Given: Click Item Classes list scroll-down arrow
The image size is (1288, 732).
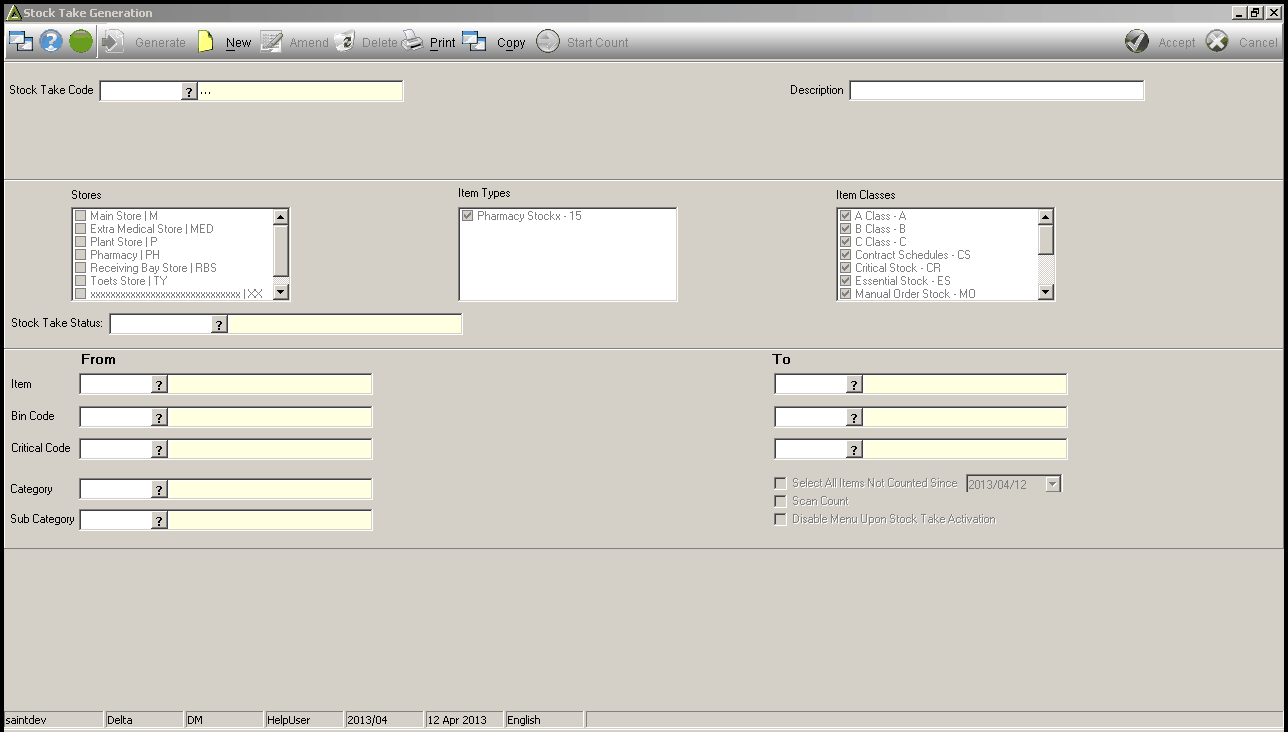Looking at the screenshot, I should 1046,292.
